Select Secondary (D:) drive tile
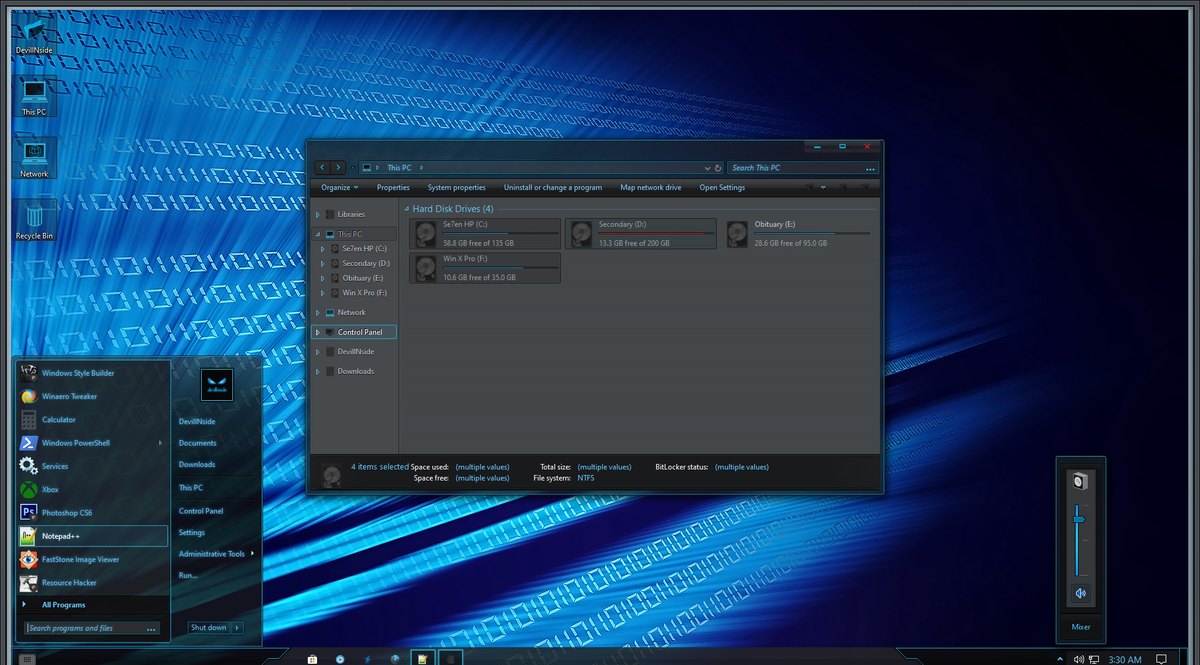This screenshot has height=665, width=1200. point(641,234)
